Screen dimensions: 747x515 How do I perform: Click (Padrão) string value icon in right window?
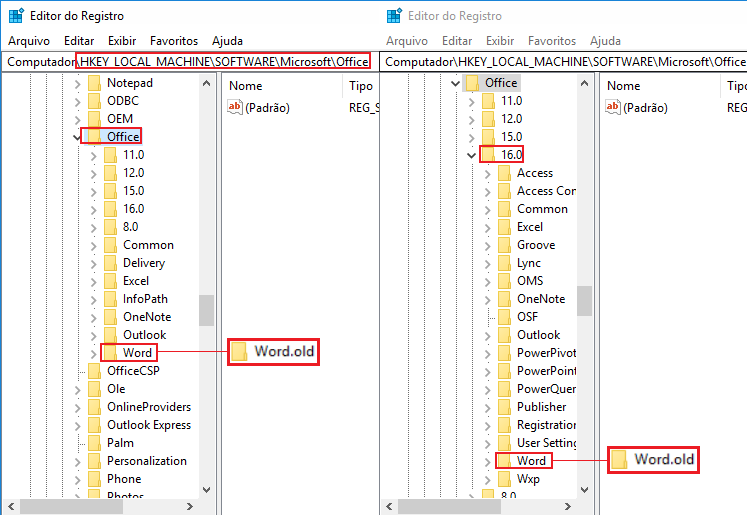pyautogui.click(x=613, y=107)
